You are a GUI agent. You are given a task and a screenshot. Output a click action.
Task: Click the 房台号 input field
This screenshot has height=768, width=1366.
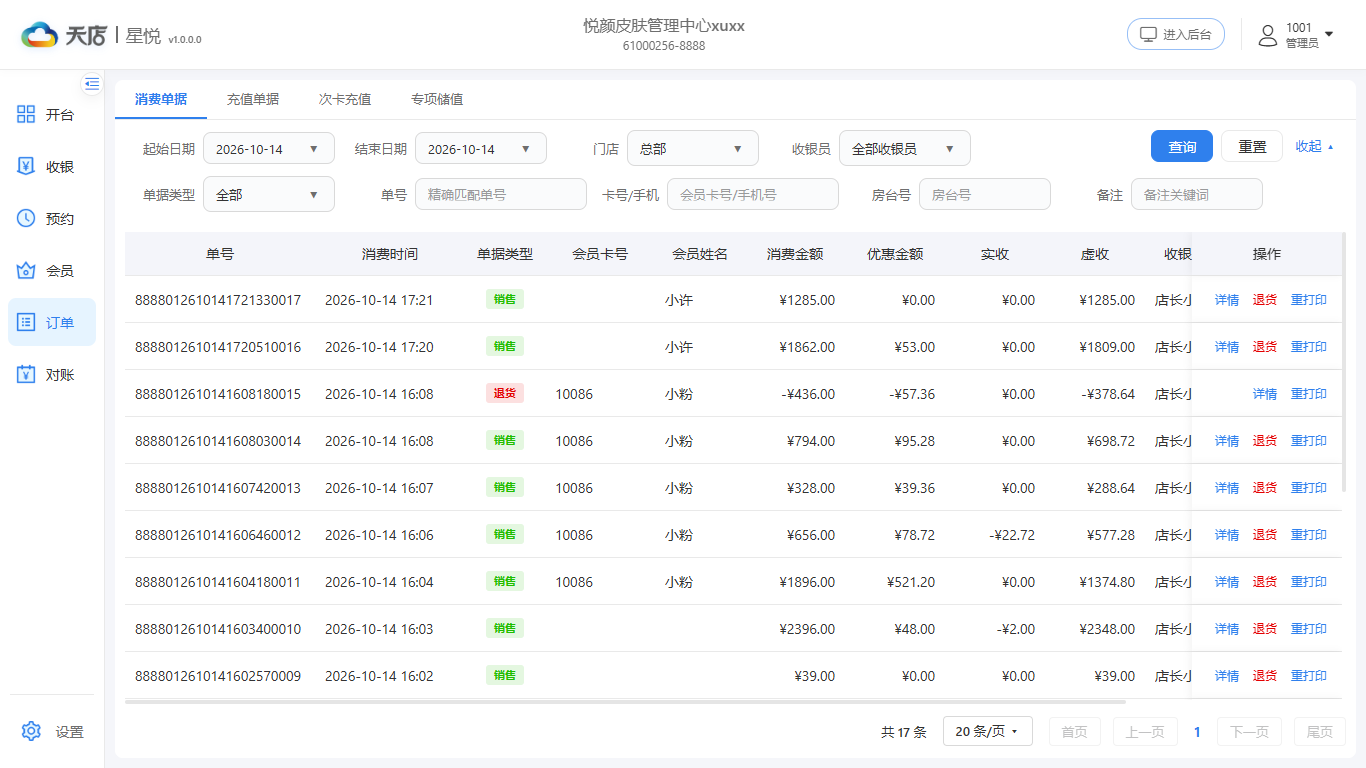pos(985,195)
